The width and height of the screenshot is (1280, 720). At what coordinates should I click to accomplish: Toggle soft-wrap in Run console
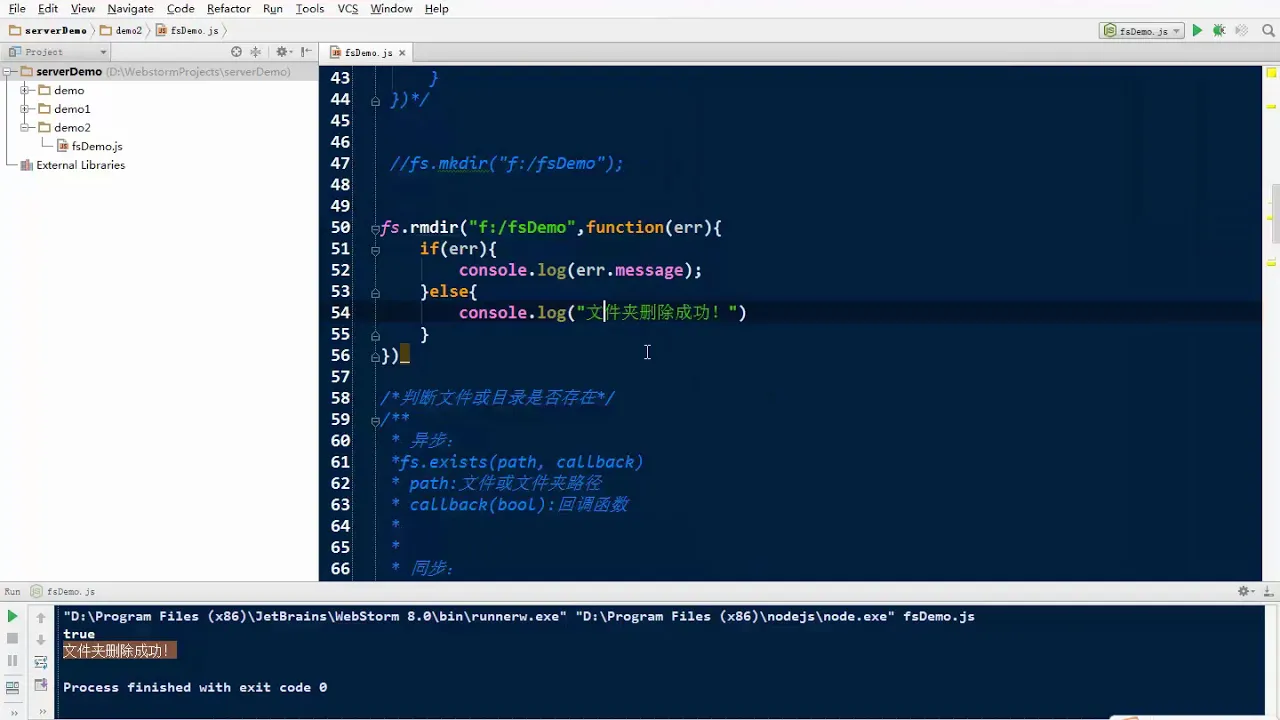pos(41,661)
